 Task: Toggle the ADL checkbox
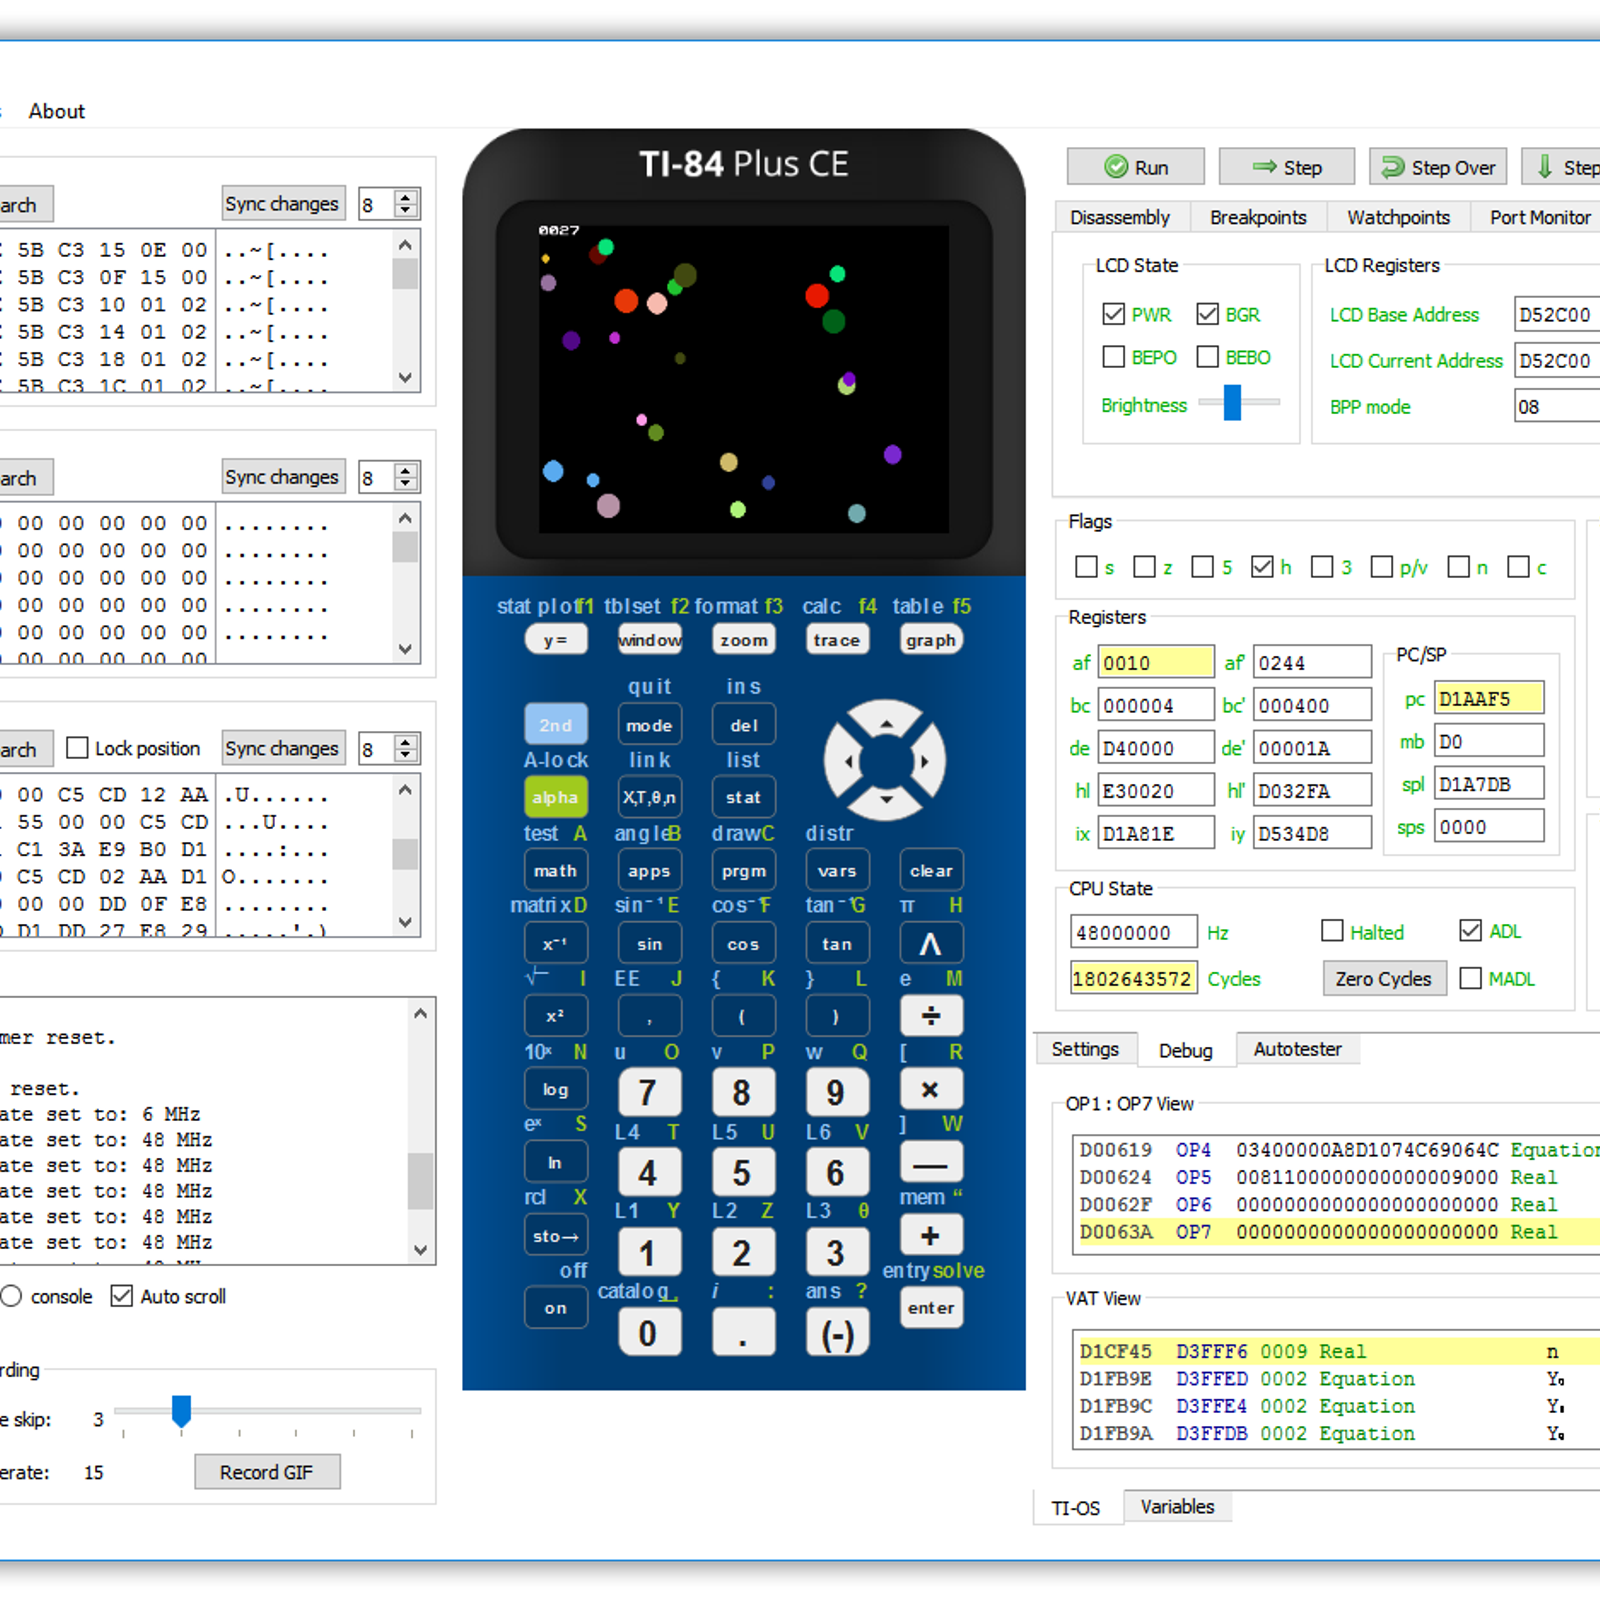coord(1470,931)
